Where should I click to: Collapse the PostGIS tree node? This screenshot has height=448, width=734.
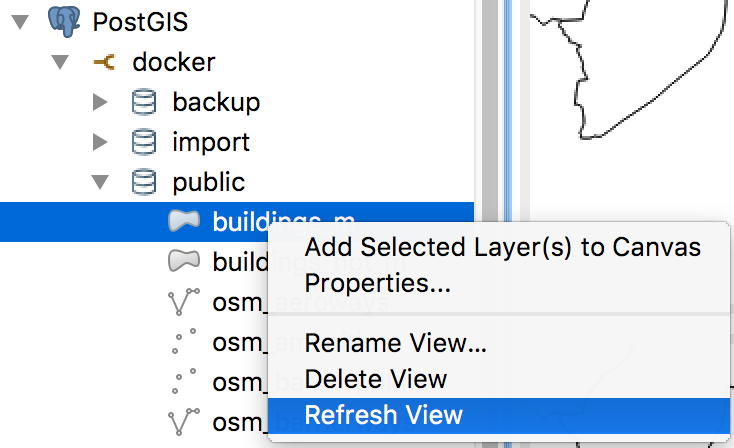(x=20, y=22)
